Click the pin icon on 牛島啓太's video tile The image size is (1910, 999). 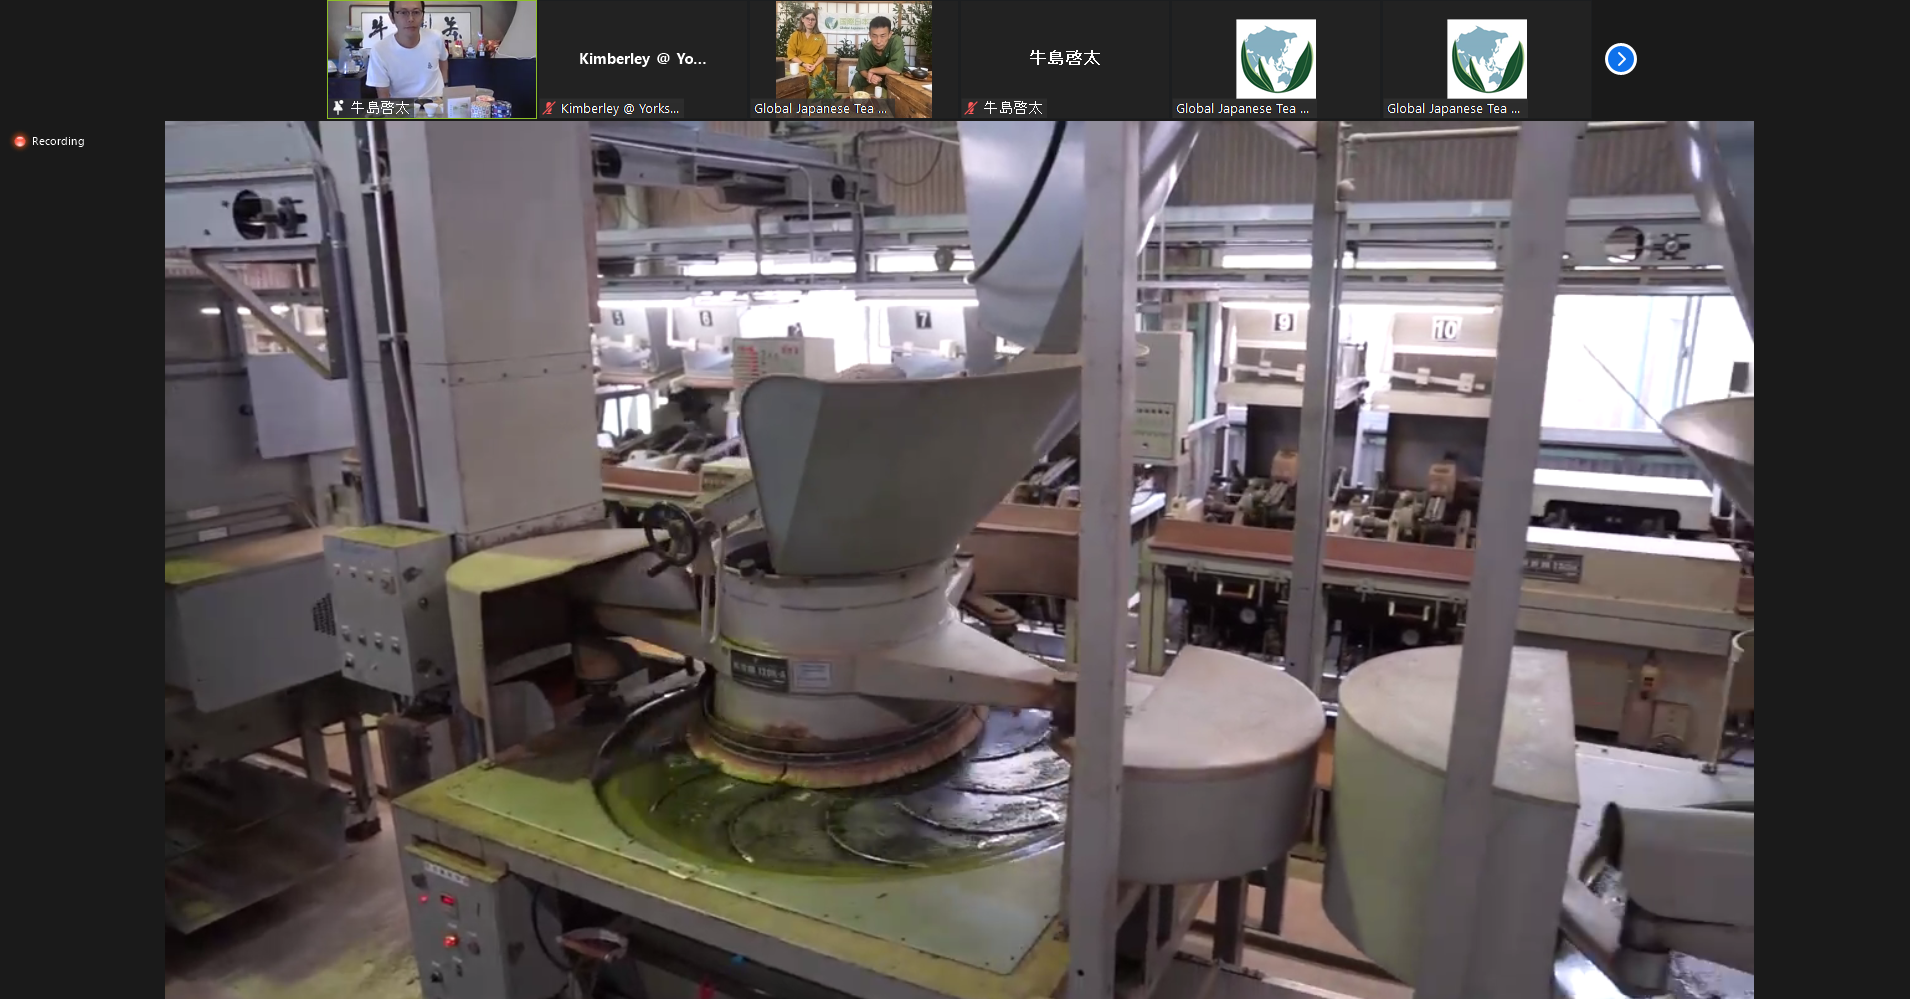click(339, 107)
